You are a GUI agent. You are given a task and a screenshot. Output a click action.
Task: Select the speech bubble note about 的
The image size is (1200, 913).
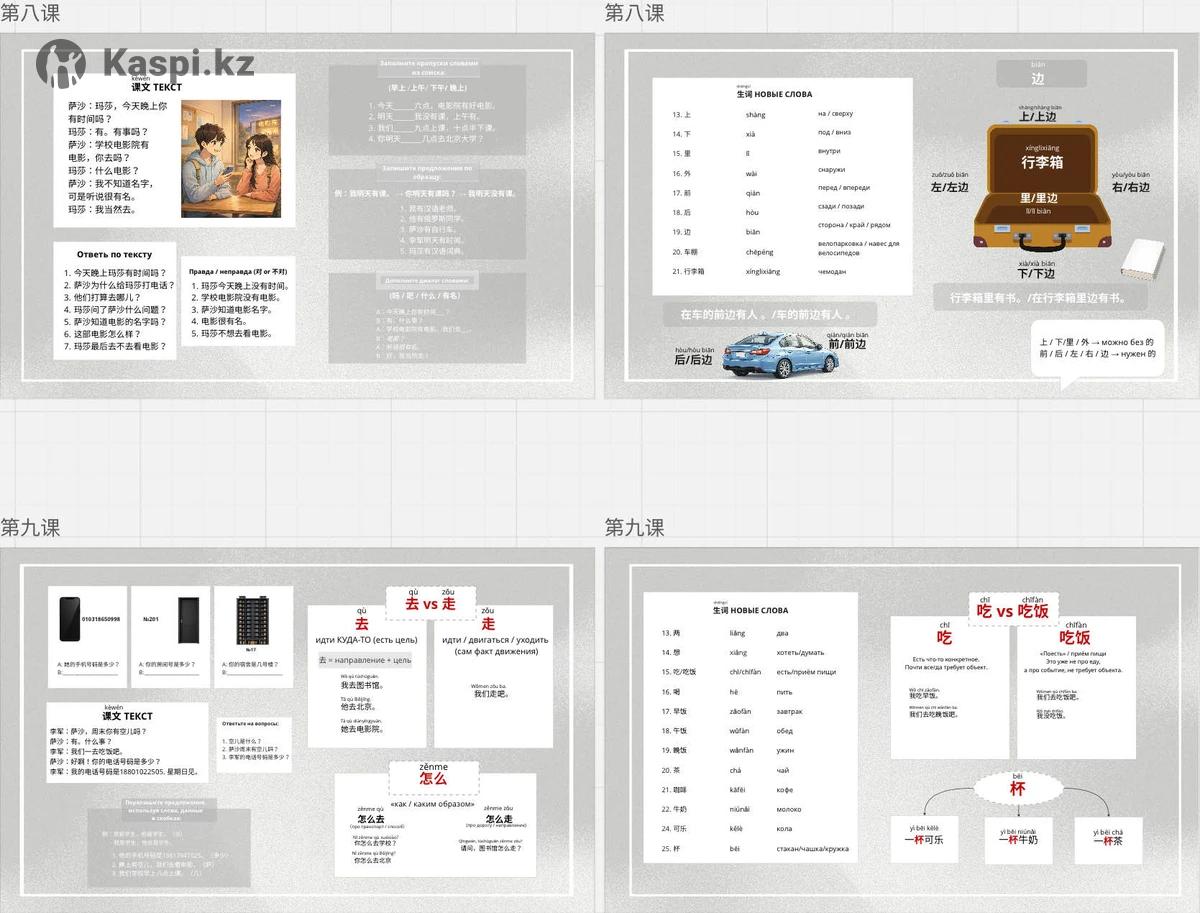pyautogui.click(x=1097, y=348)
